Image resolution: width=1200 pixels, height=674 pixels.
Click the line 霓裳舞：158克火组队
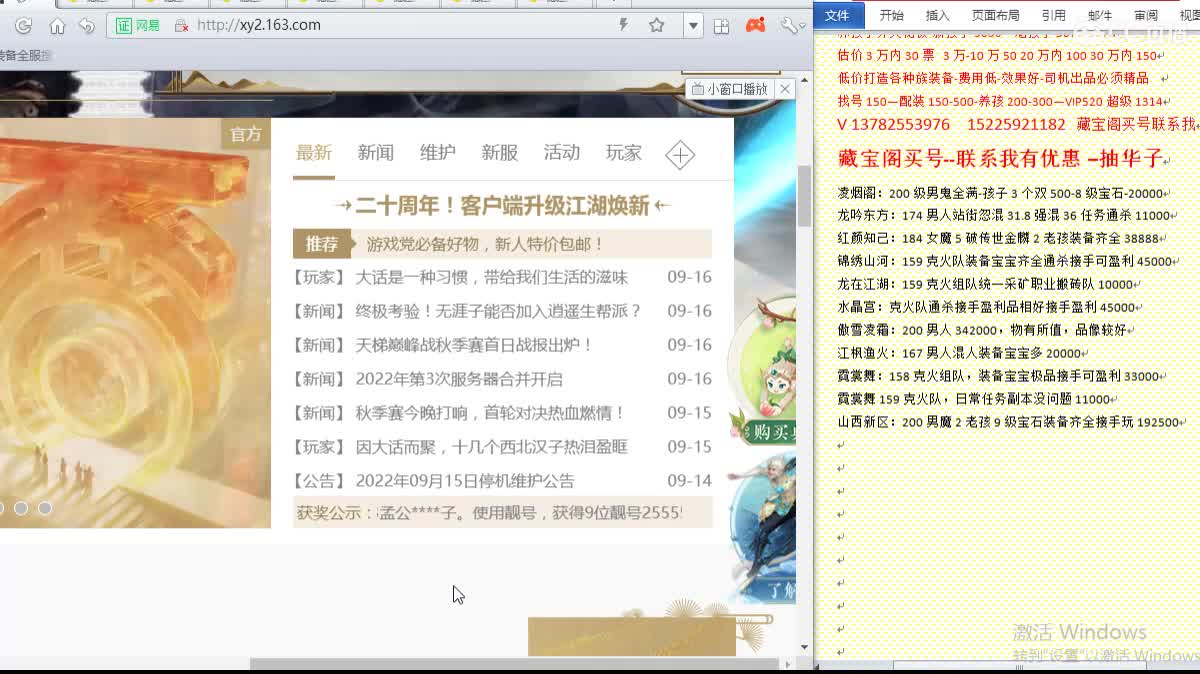pos(998,377)
